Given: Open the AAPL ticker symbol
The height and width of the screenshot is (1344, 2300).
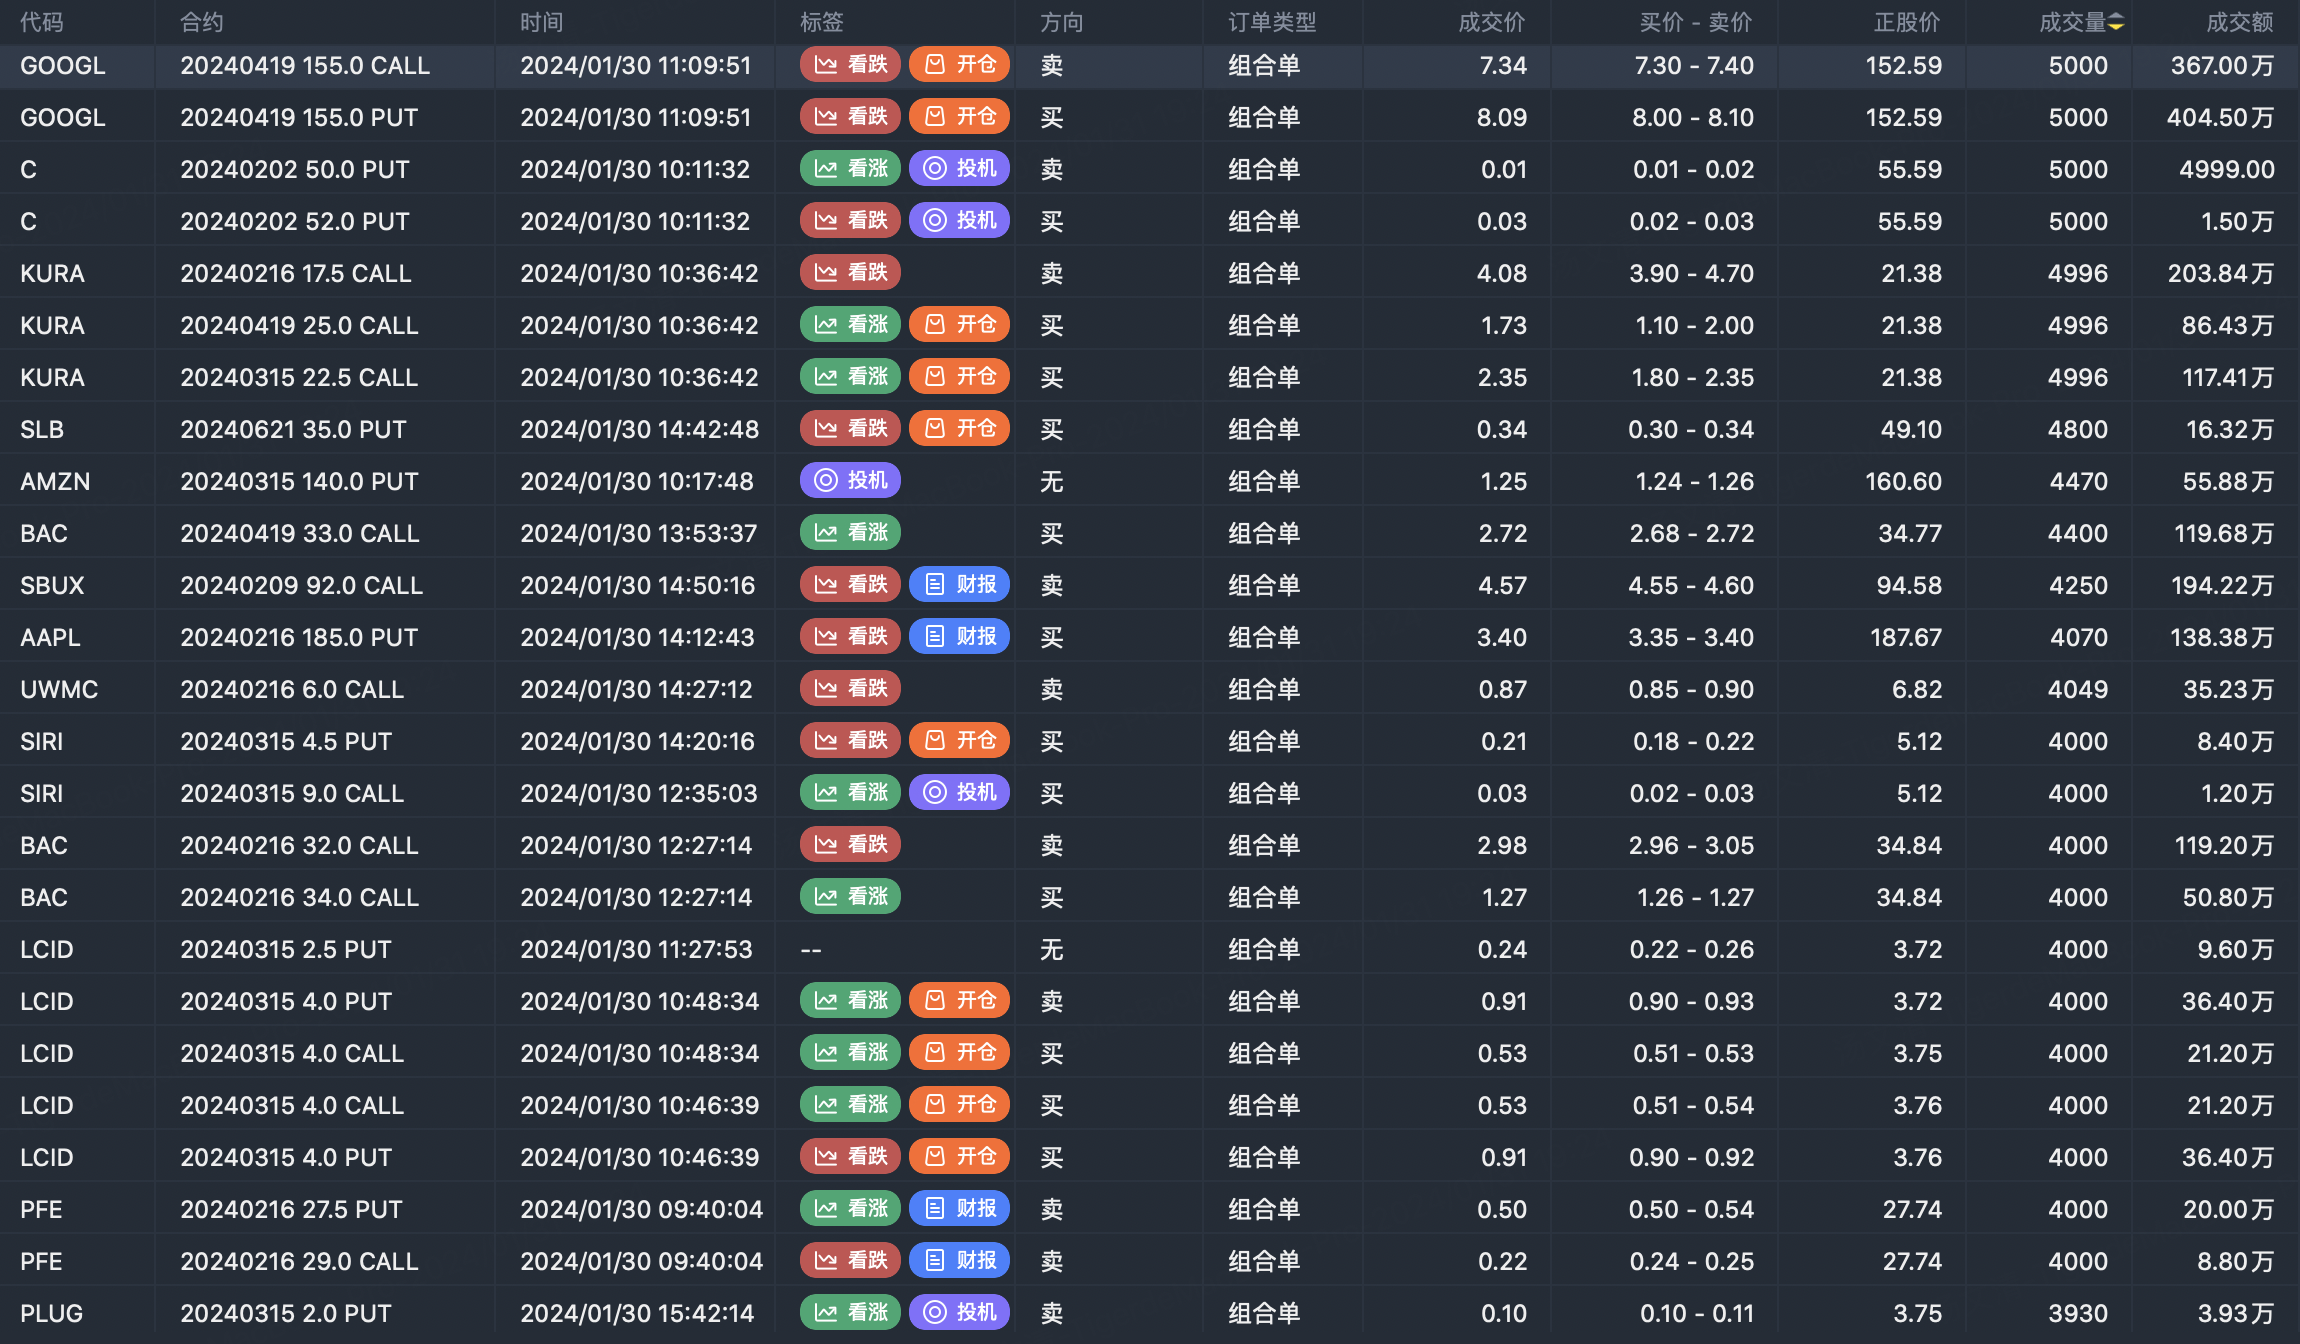Looking at the screenshot, I should (x=50, y=637).
